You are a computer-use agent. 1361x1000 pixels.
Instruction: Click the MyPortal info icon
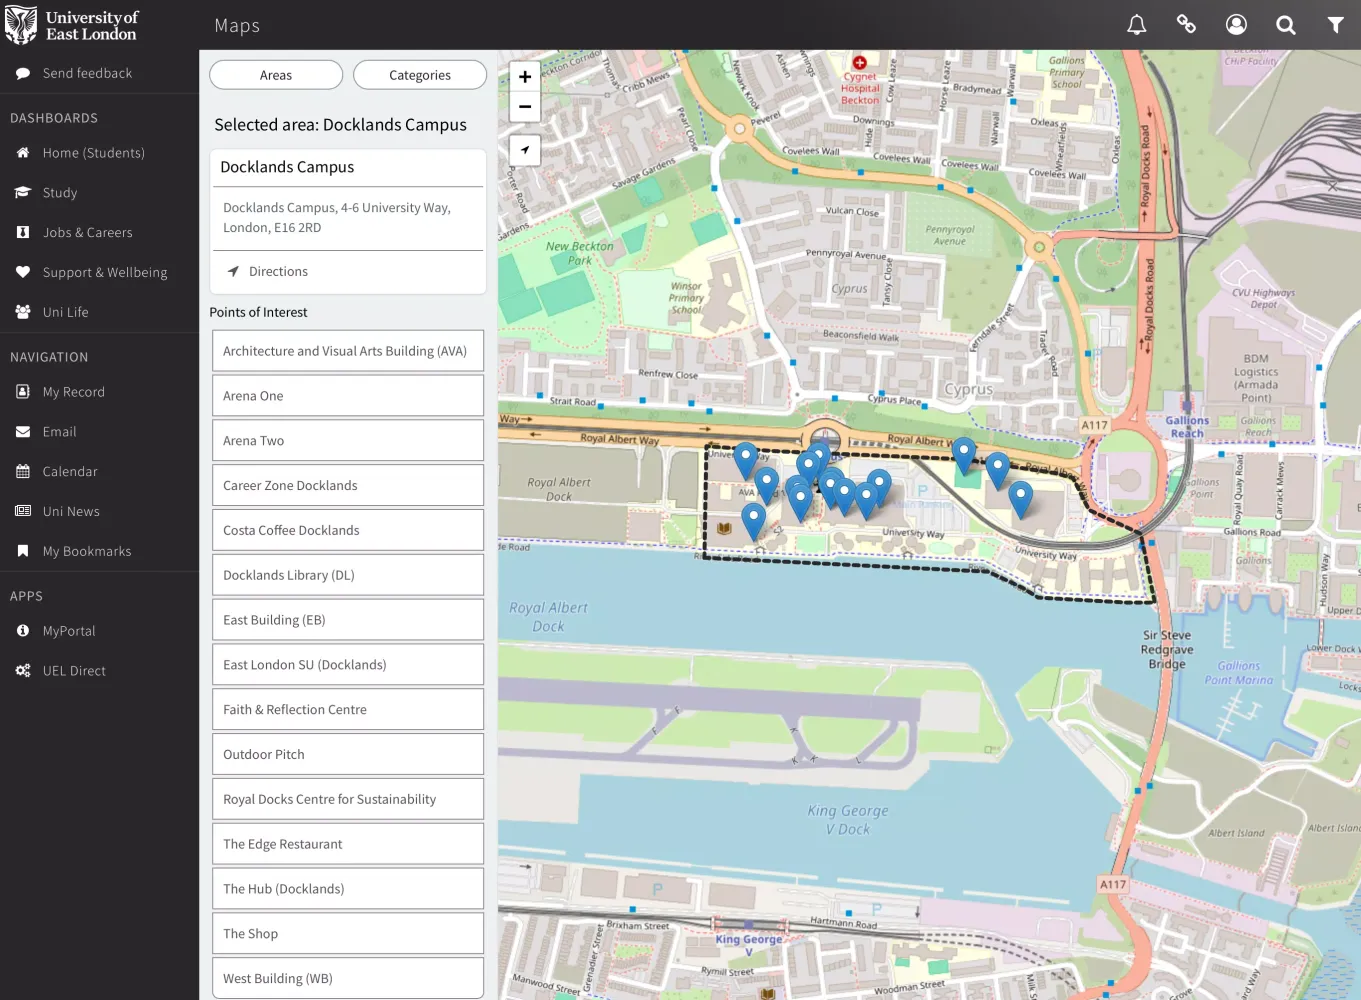click(23, 631)
